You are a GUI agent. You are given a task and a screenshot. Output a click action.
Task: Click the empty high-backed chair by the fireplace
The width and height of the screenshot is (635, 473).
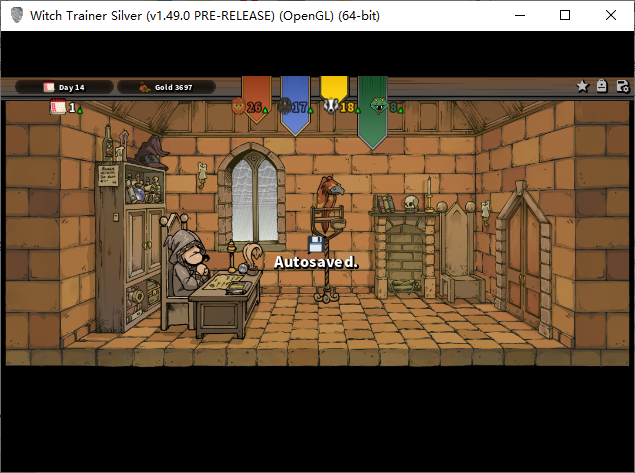[x=460, y=252]
